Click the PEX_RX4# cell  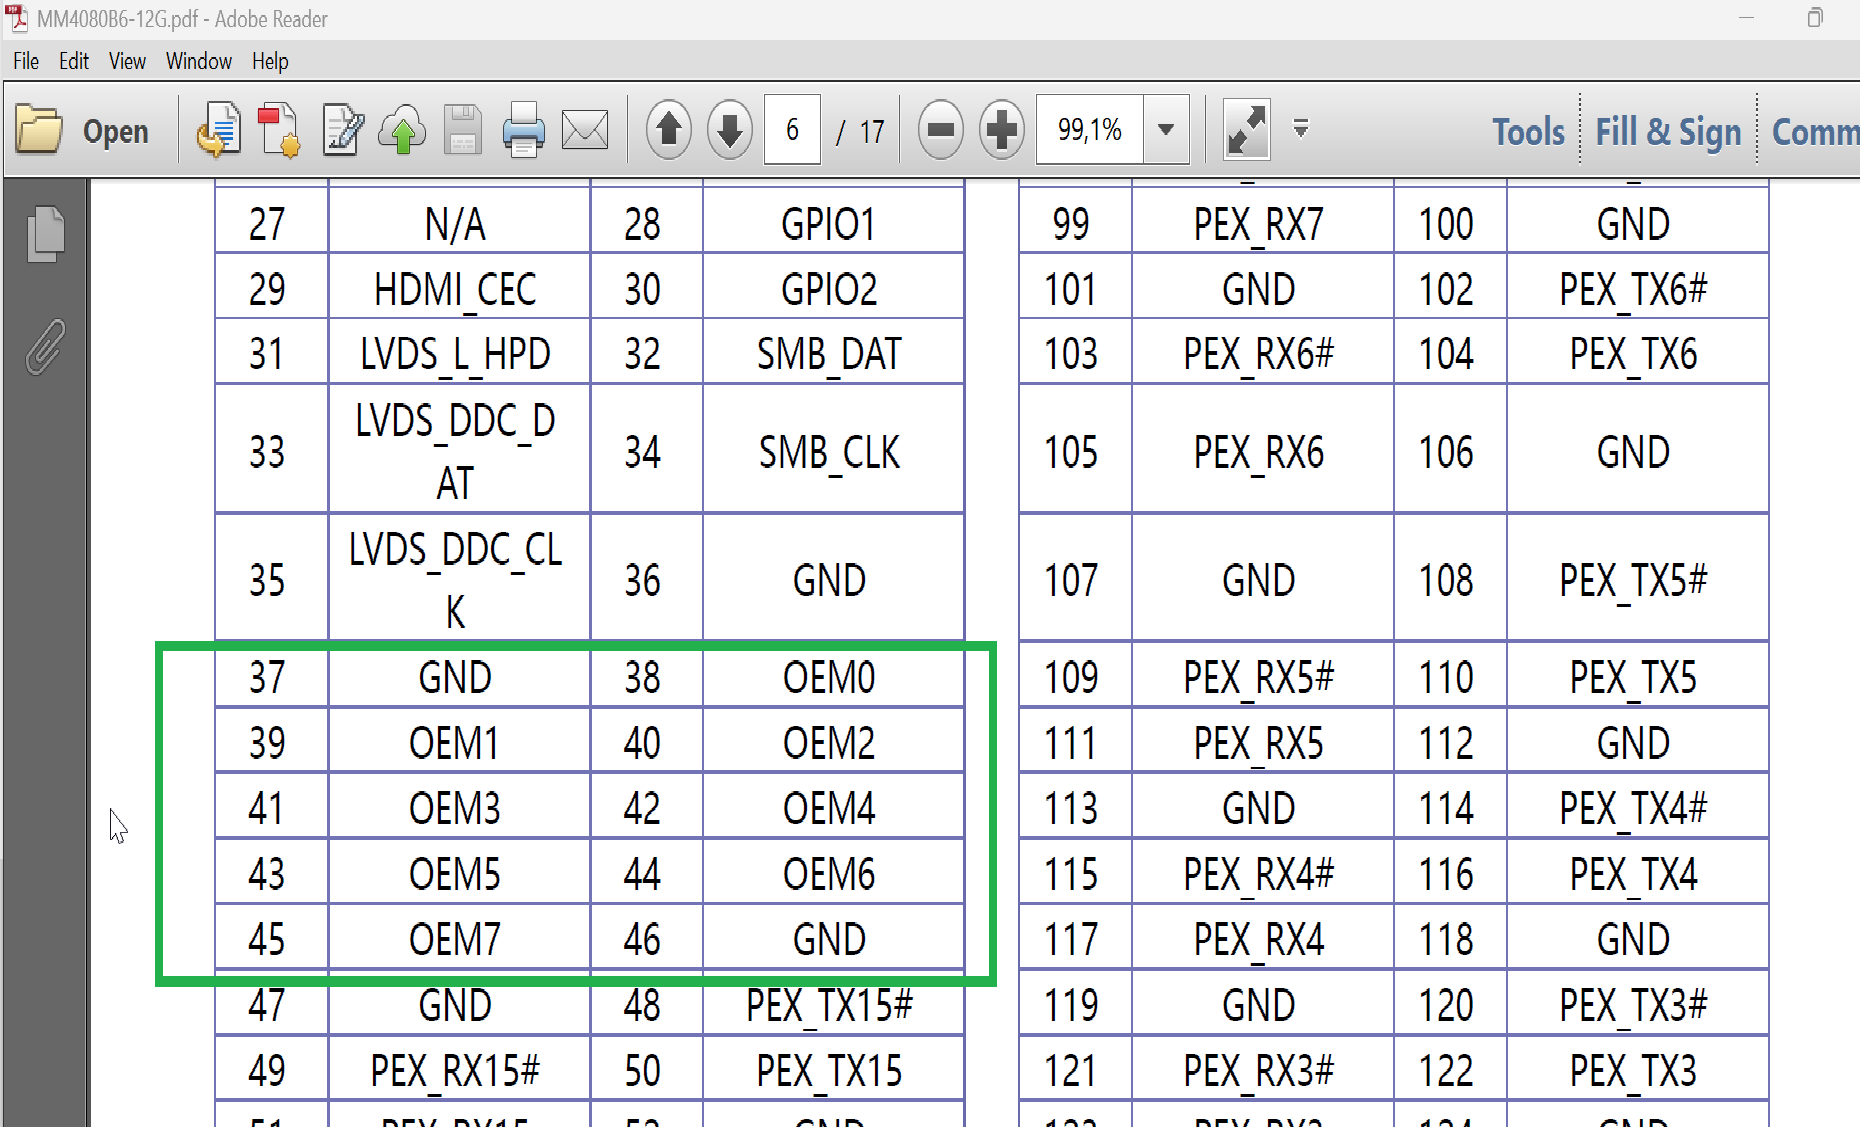pyautogui.click(x=1262, y=872)
